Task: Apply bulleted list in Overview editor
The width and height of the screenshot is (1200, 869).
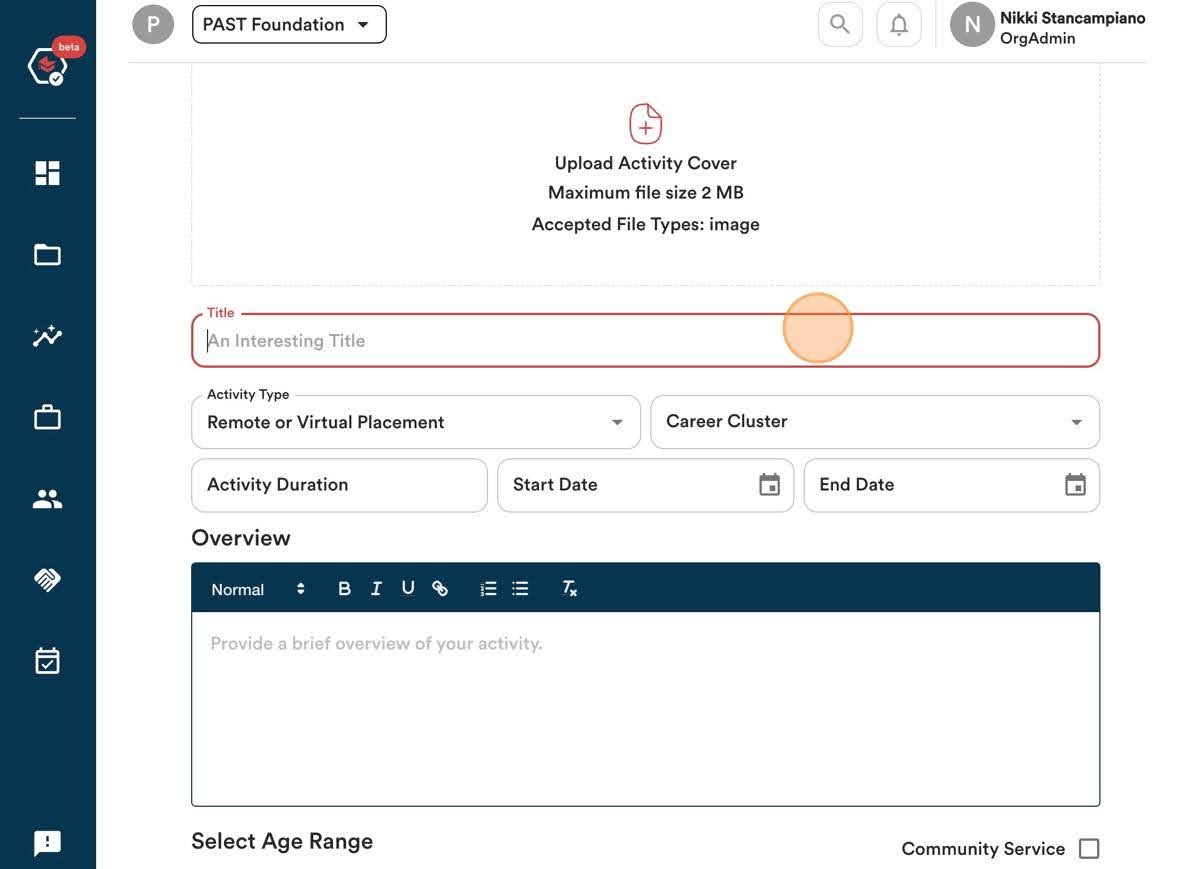Action: click(x=520, y=589)
